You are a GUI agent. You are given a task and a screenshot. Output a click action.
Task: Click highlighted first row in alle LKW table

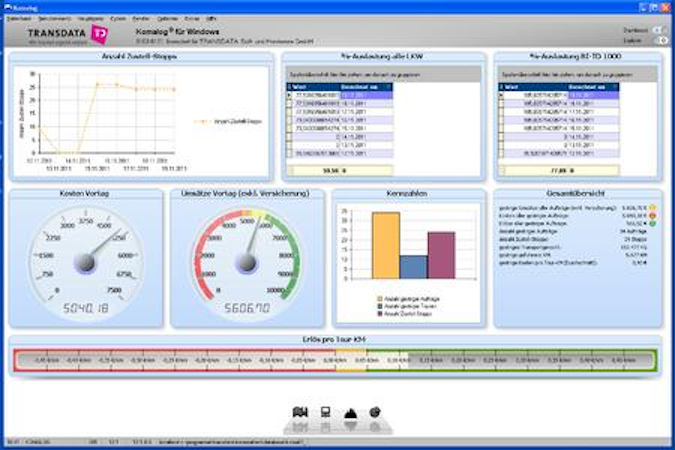(340, 95)
